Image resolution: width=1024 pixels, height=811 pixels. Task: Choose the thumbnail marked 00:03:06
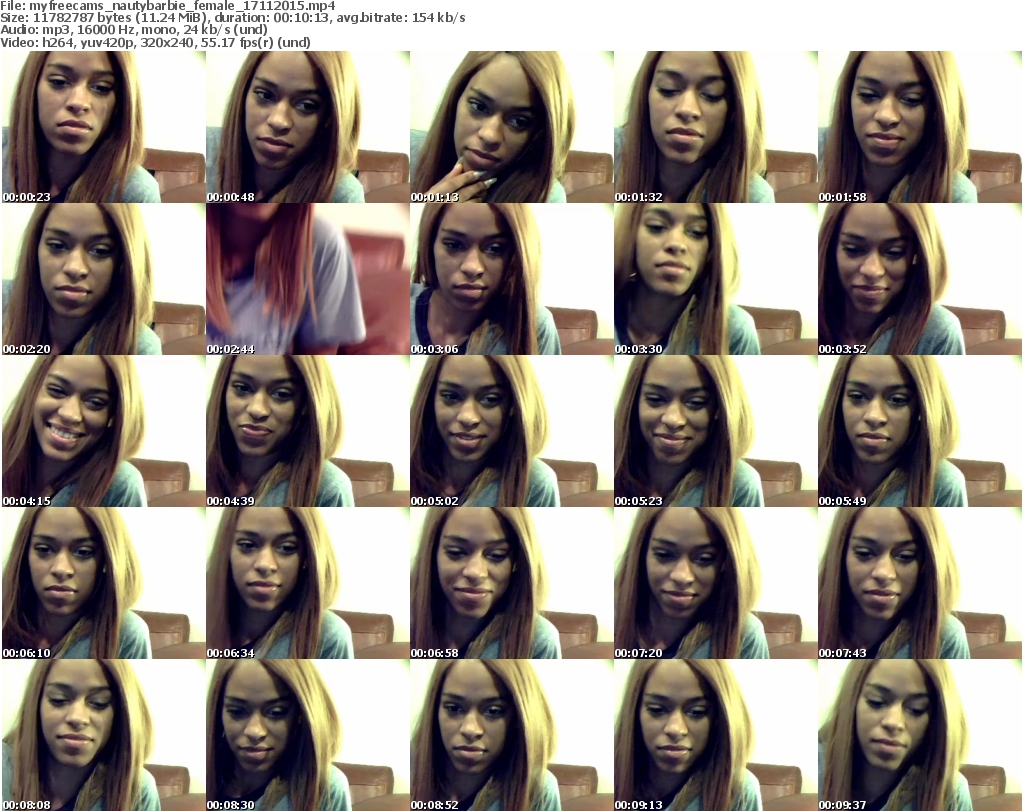tap(511, 279)
